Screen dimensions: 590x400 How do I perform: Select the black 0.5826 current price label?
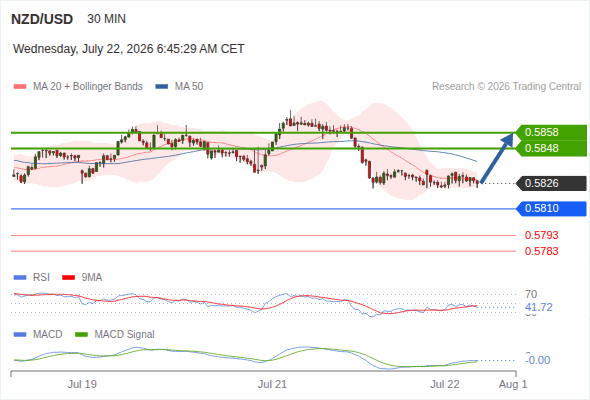point(552,183)
